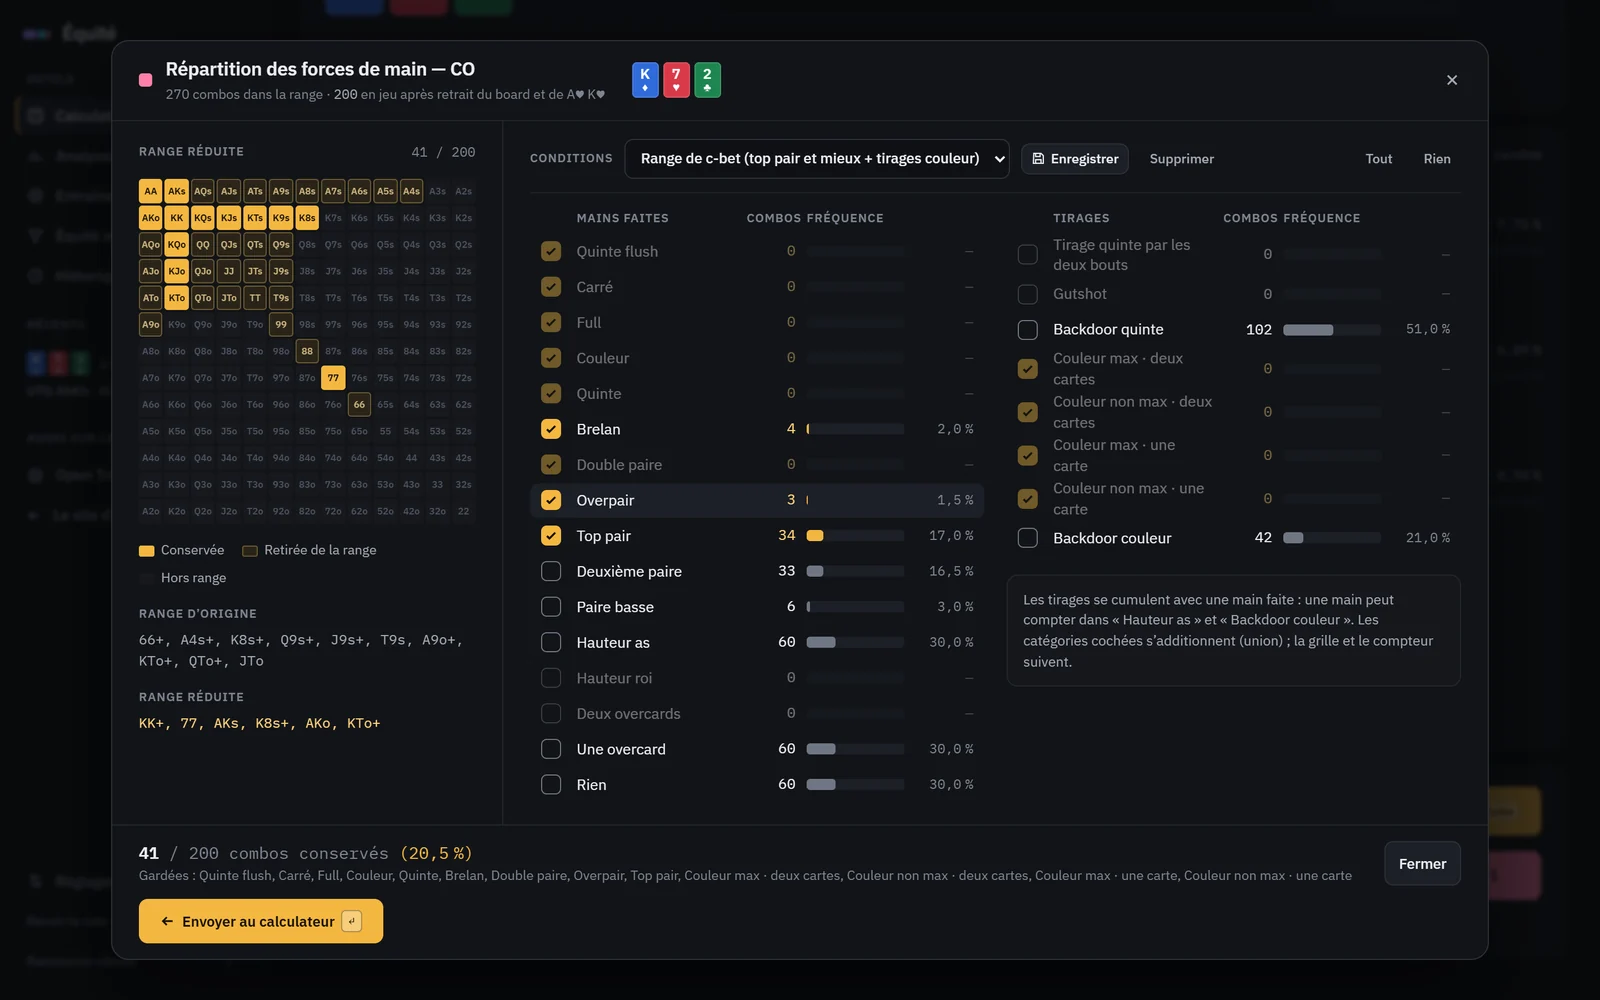Check the Hauteur as option

[551, 642]
